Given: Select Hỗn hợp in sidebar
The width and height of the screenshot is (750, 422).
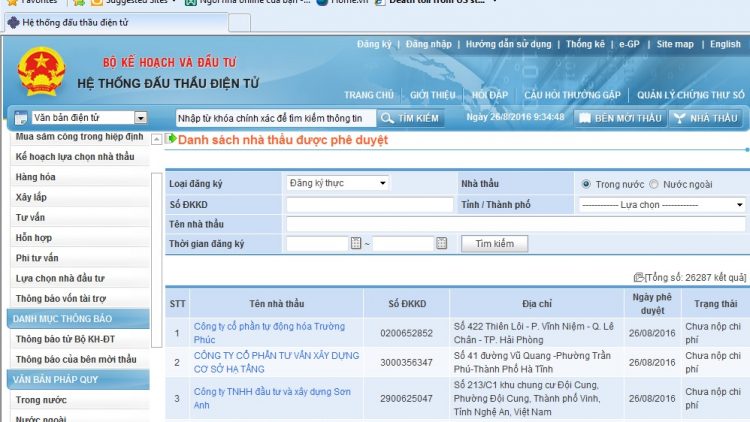Looking at the screenshot, I should (33, 238).
